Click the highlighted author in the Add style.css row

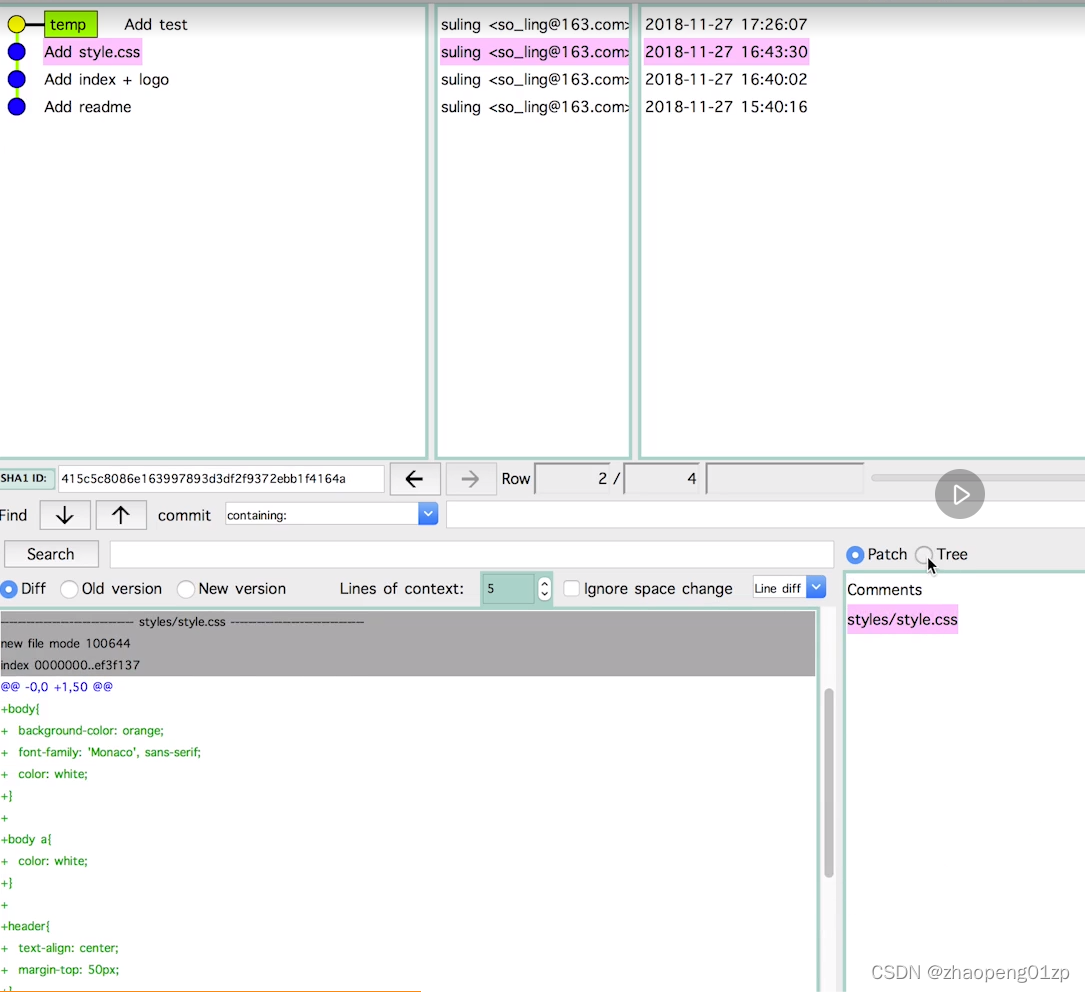535,52
